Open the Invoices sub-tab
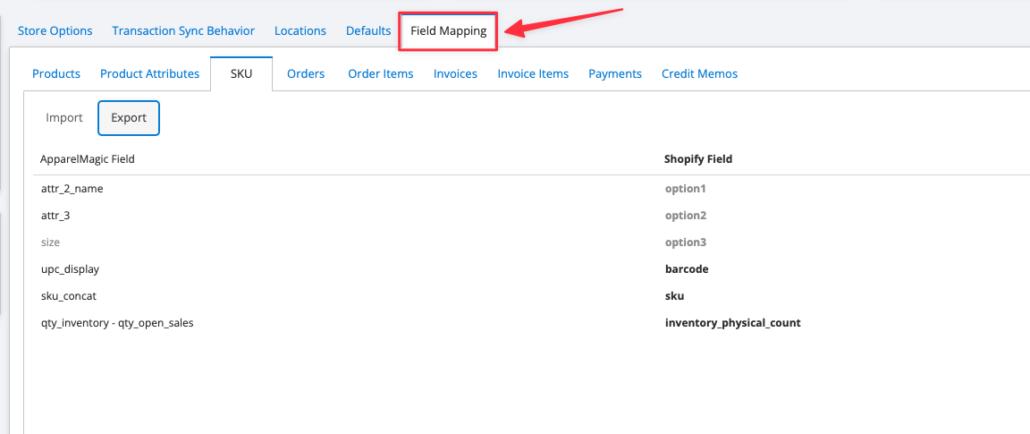The height and width of the screenshot is (434, 1030). pos(455,74)
